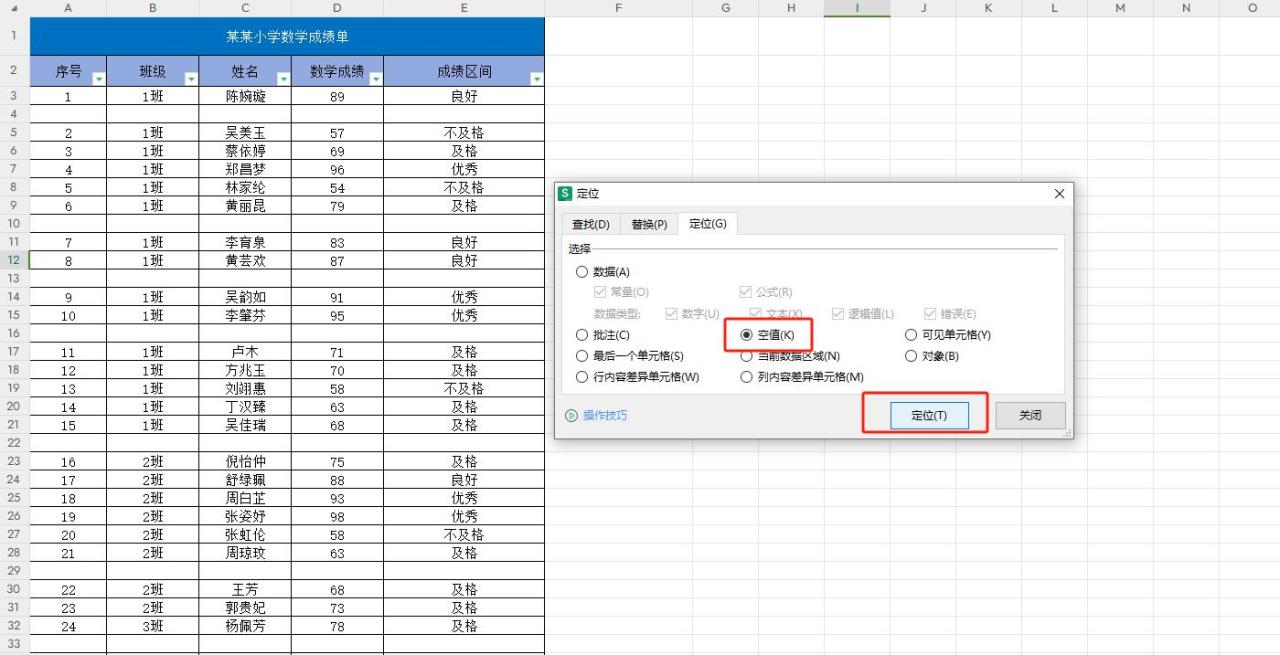Select column F header

pos(619,8)
